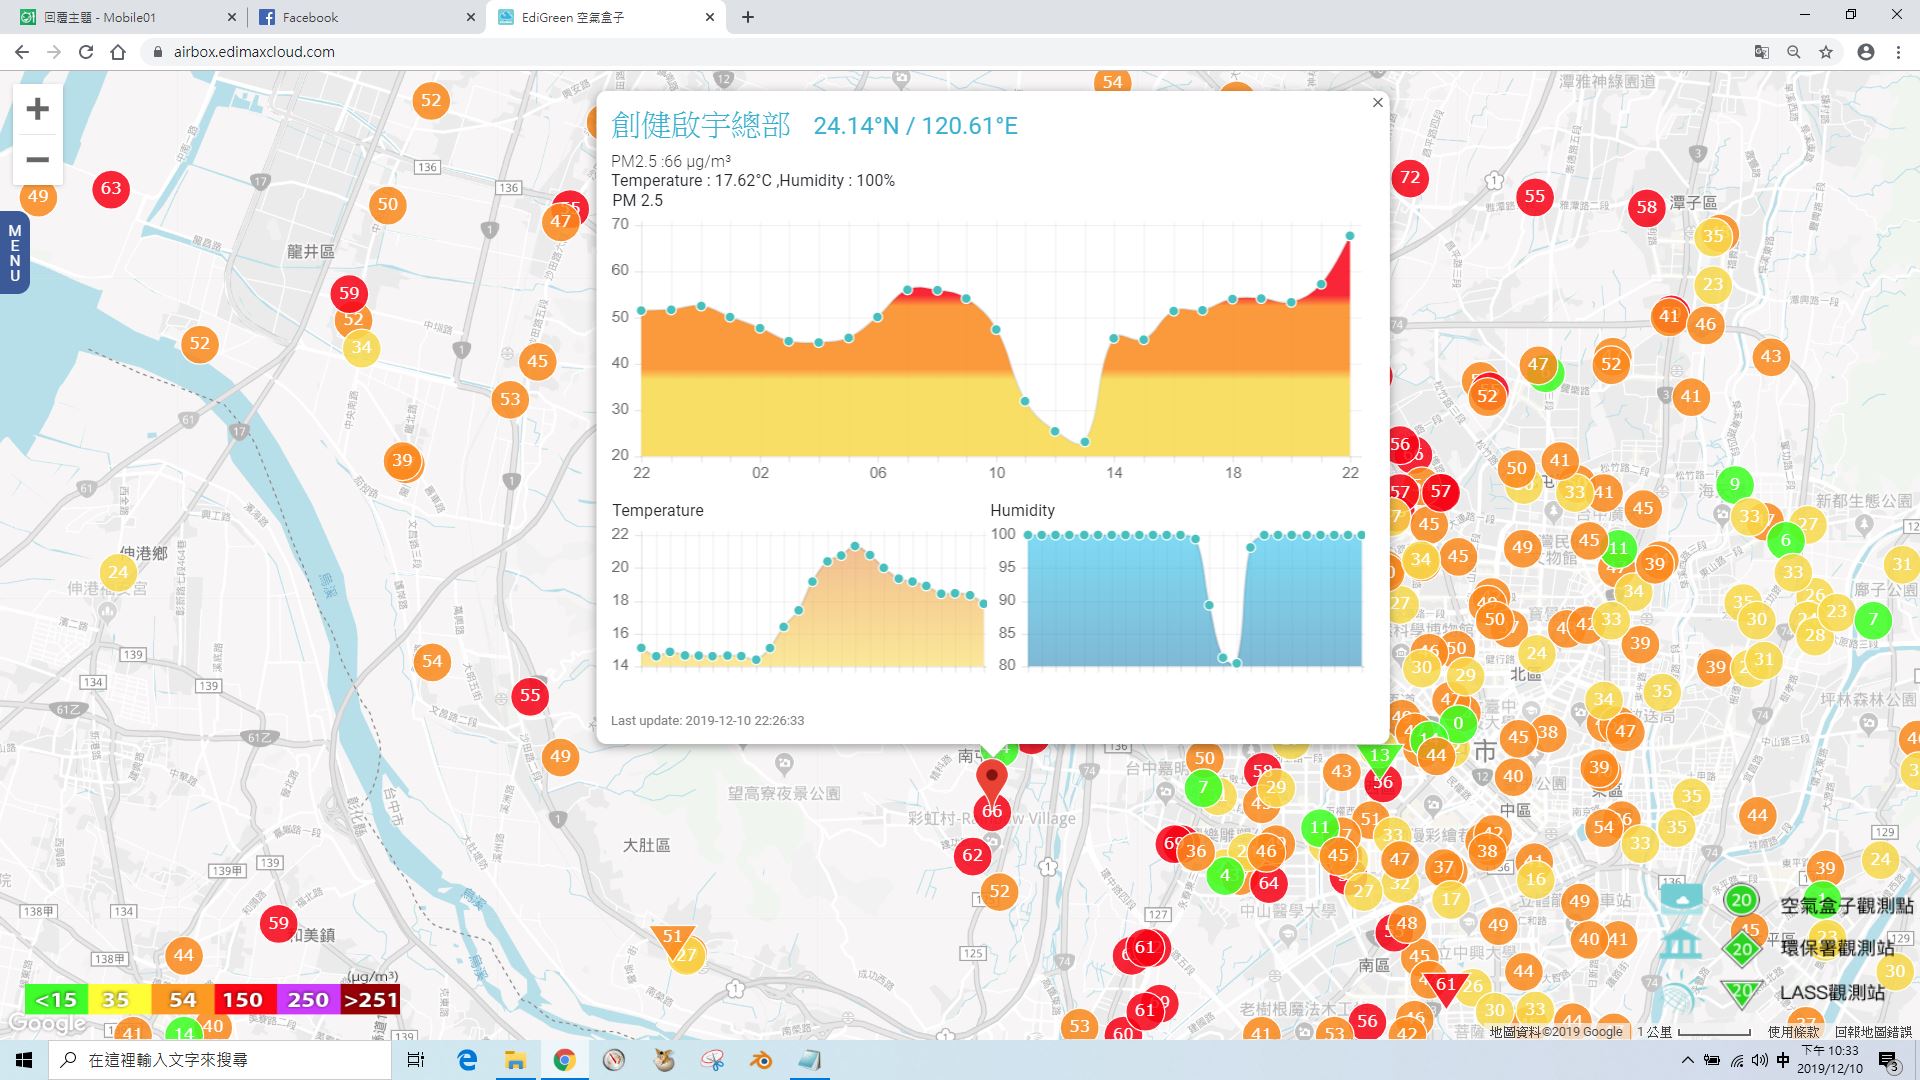Open Chrome three-dot menu
The width and height of the screenshot is (1920, 1080).
click(x=1898, y=52)
